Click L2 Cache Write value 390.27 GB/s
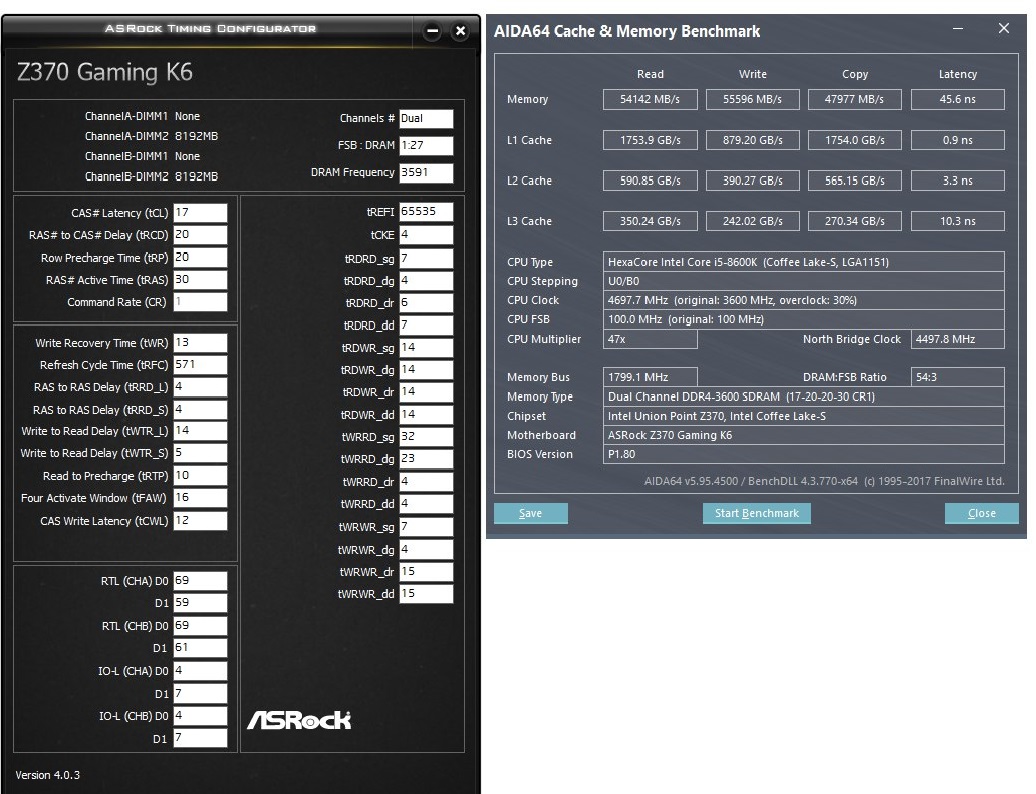 [753, 180]
